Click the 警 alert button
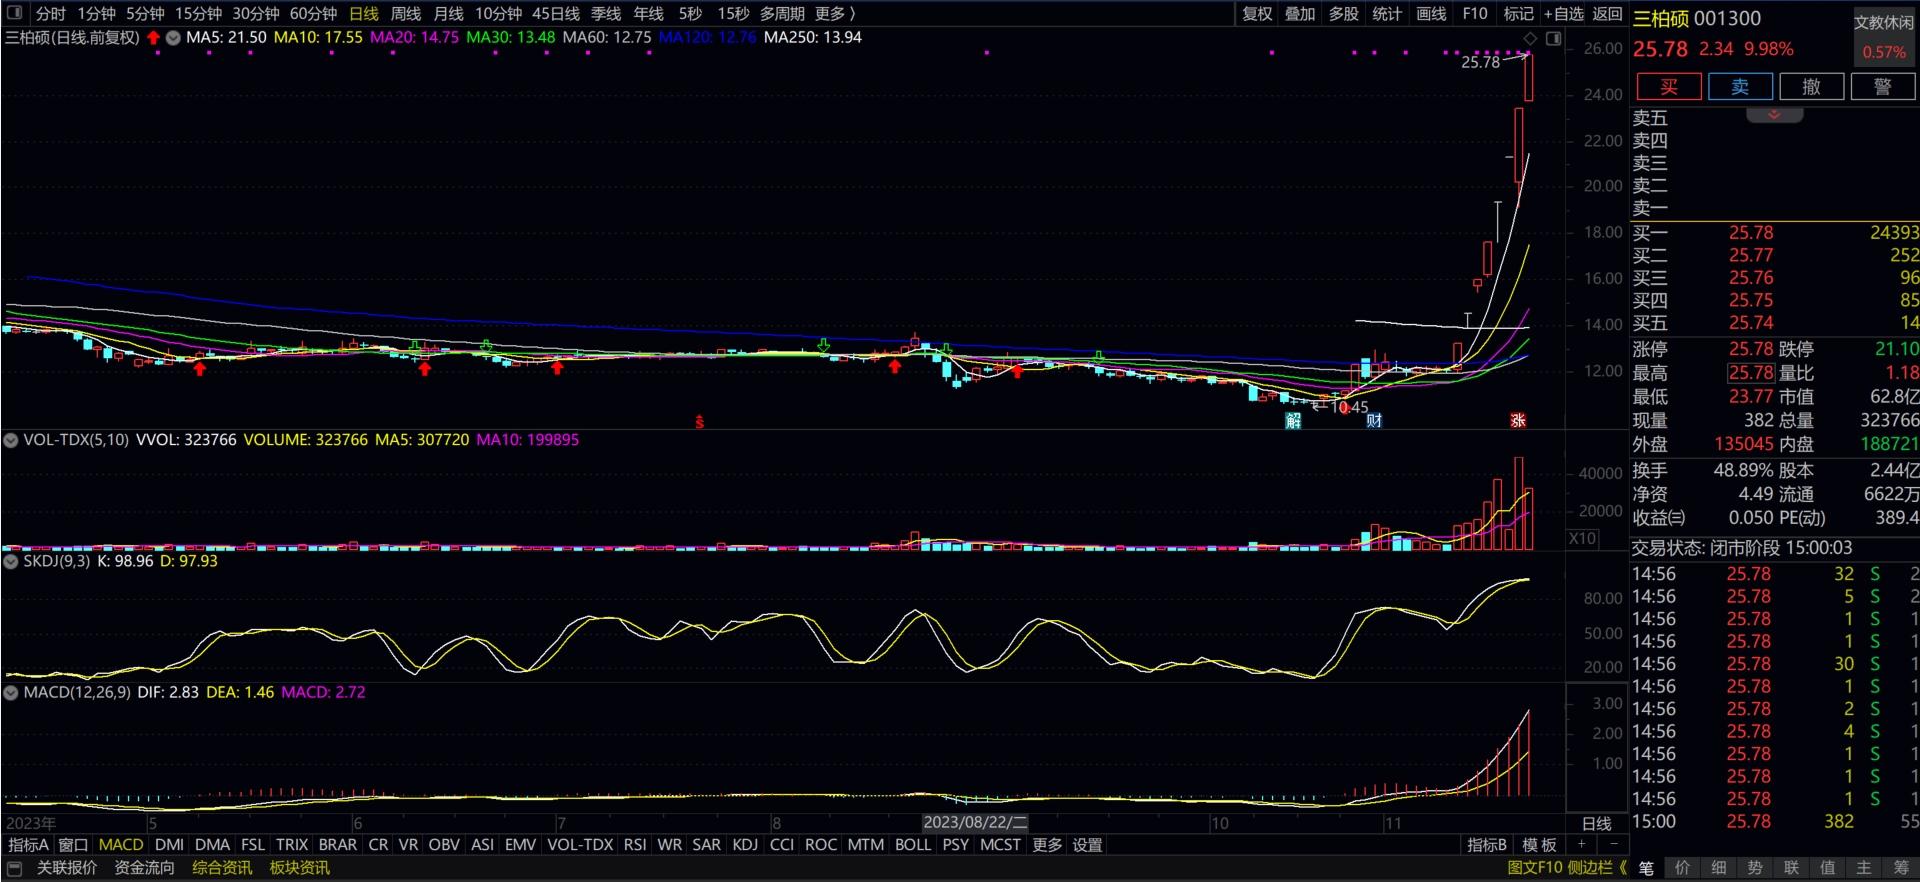Viewport: 1920px width, 882px height. point(1883,86)
